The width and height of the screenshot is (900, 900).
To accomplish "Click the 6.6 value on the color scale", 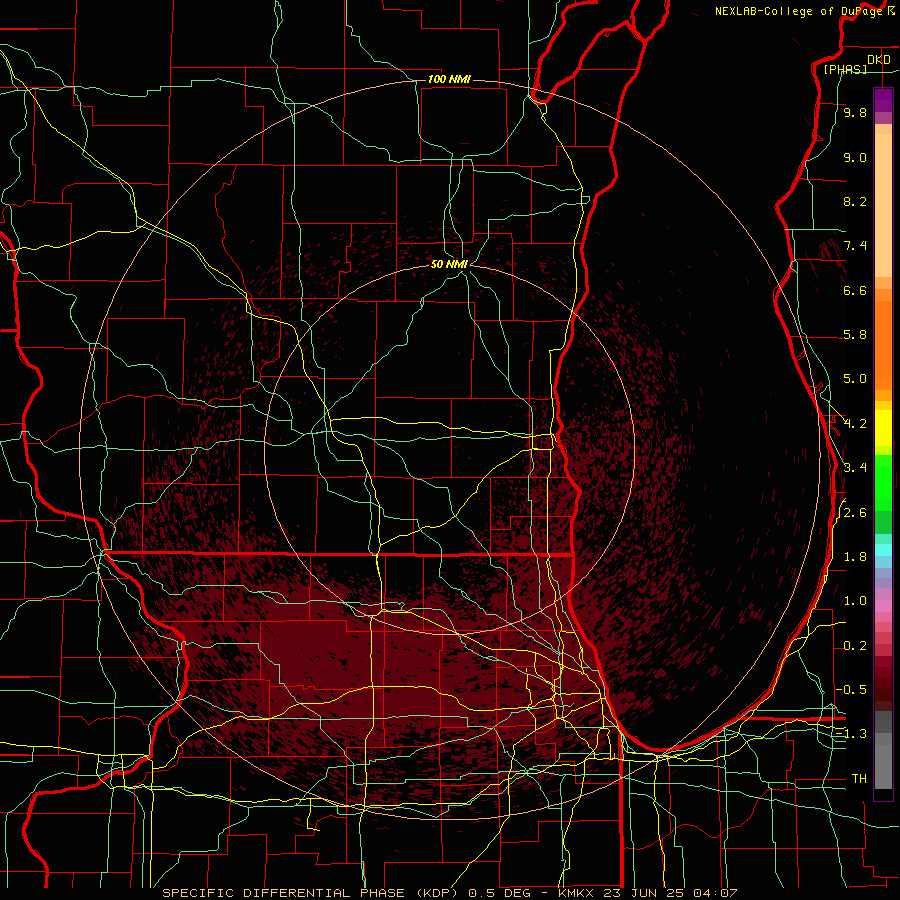I will click(x=855, y=290).
